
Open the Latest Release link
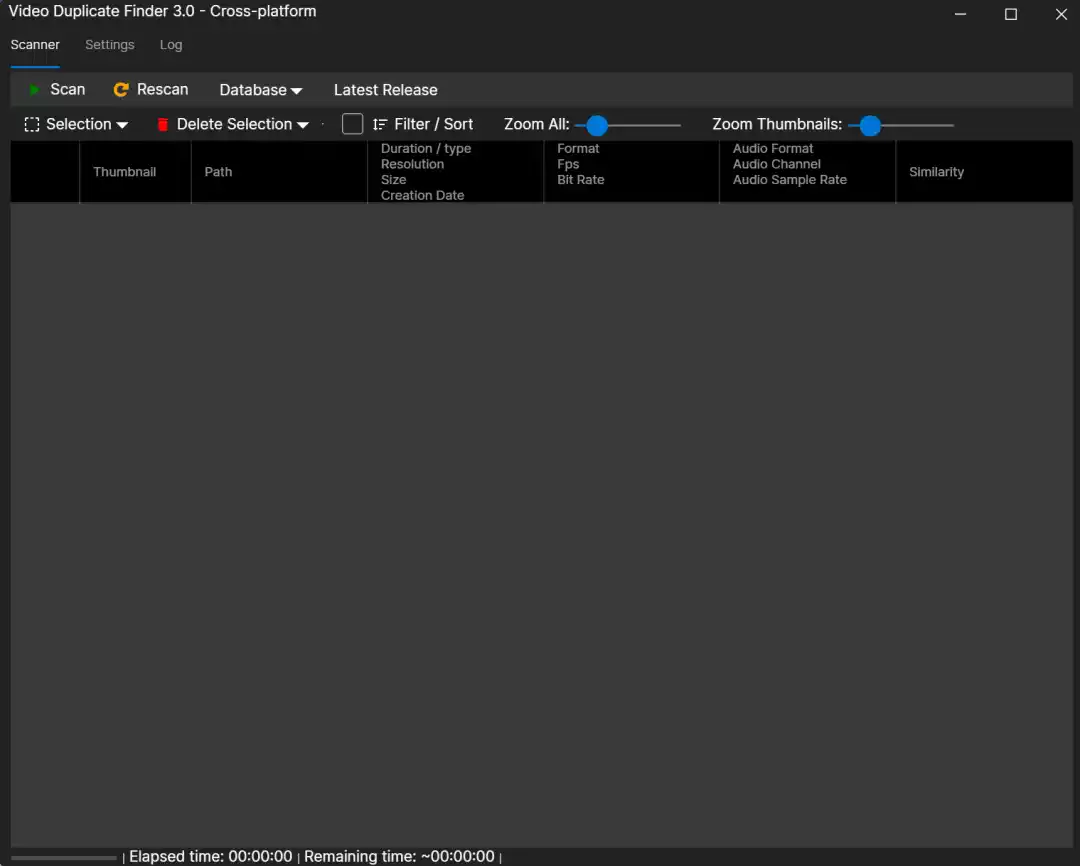[386, 90]
